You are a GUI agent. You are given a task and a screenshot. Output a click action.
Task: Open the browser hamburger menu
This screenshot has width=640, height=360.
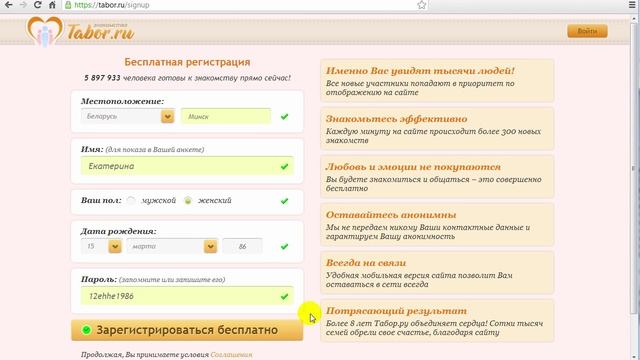pyautogui.click(x=632, y=5)
